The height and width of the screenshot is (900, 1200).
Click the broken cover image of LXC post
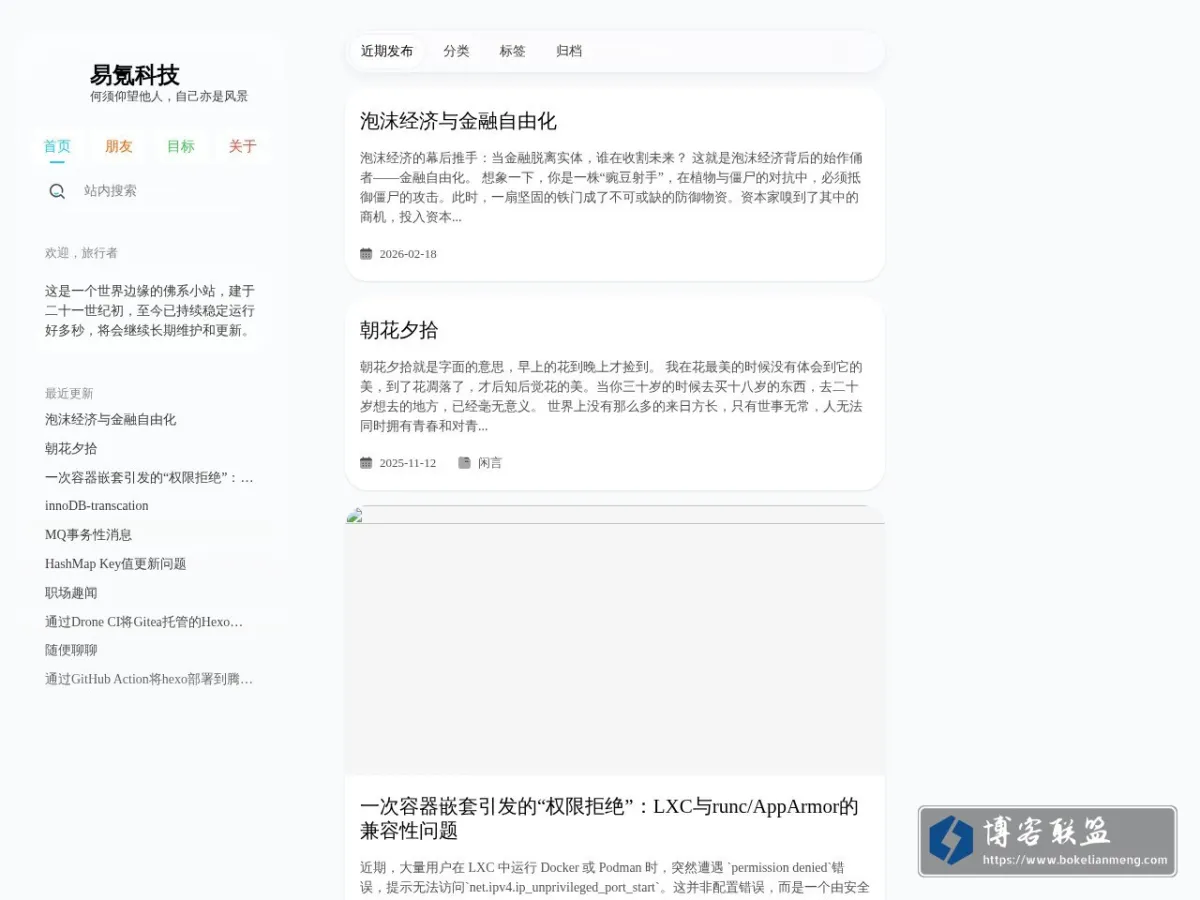(615, 640)
